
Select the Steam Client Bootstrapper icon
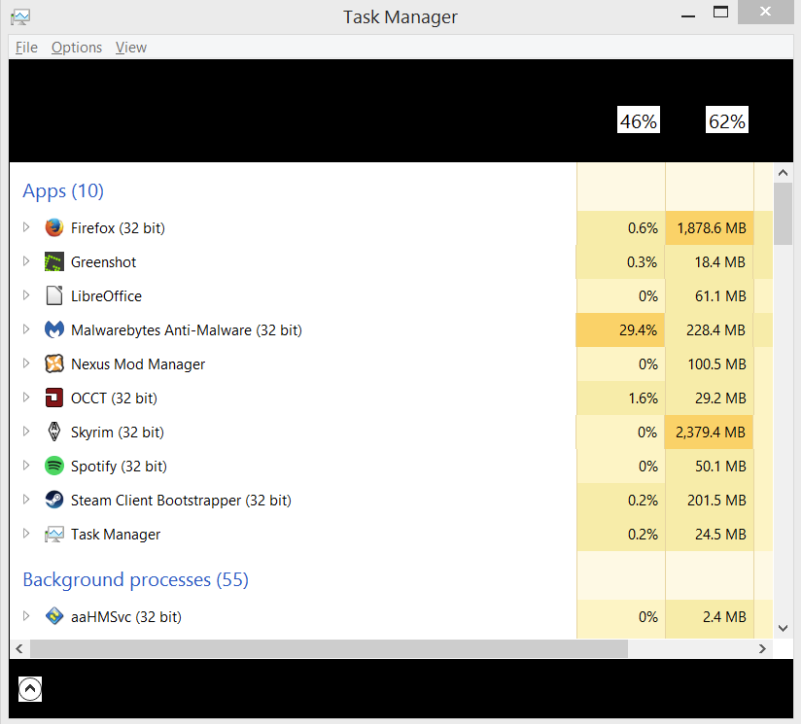point(54,500)
